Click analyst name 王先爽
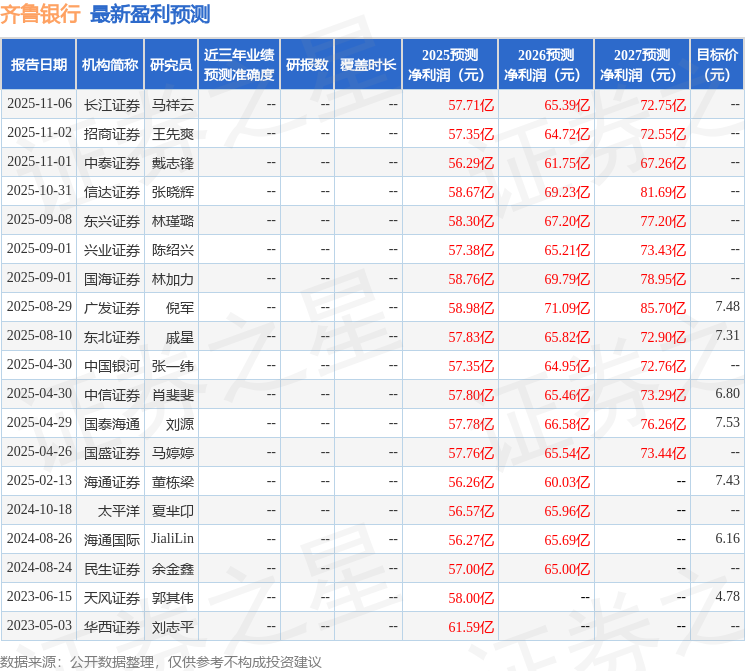 tap(173, 134)
